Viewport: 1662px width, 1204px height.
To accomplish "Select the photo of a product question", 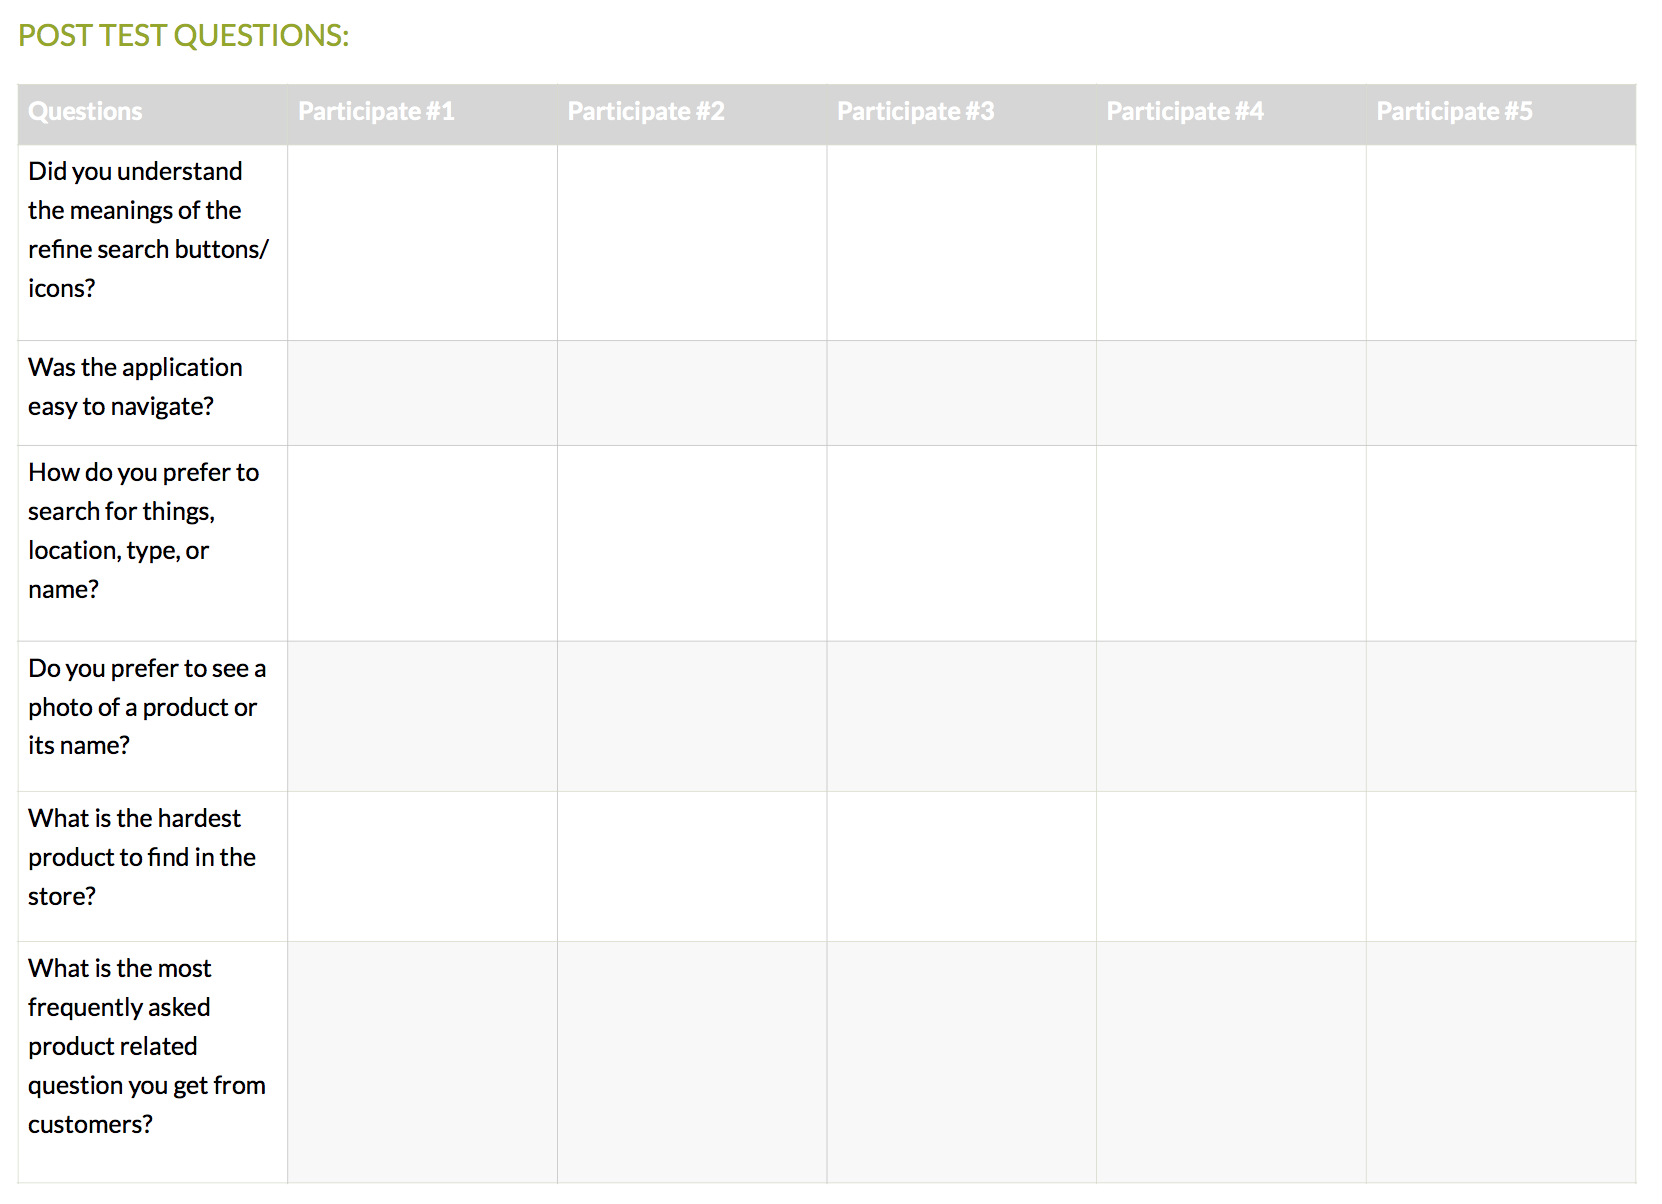I will pyautogui.click(x=147, y=707).
